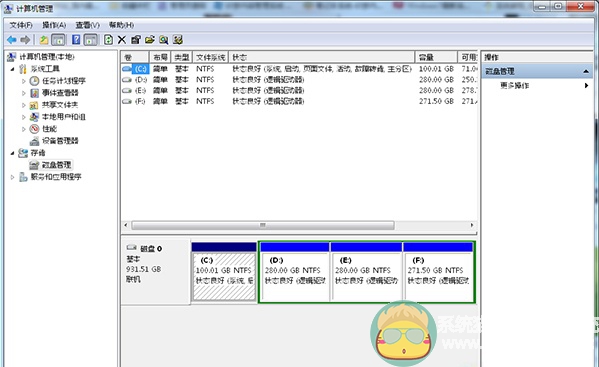Click the 事件查看器 tree icon
Screen dimensions: 599x367
[34, 93]
